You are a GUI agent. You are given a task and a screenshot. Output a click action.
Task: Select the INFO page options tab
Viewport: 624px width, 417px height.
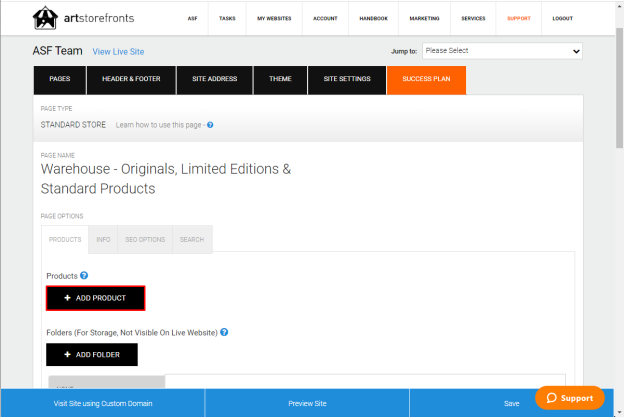pos(103,239)
